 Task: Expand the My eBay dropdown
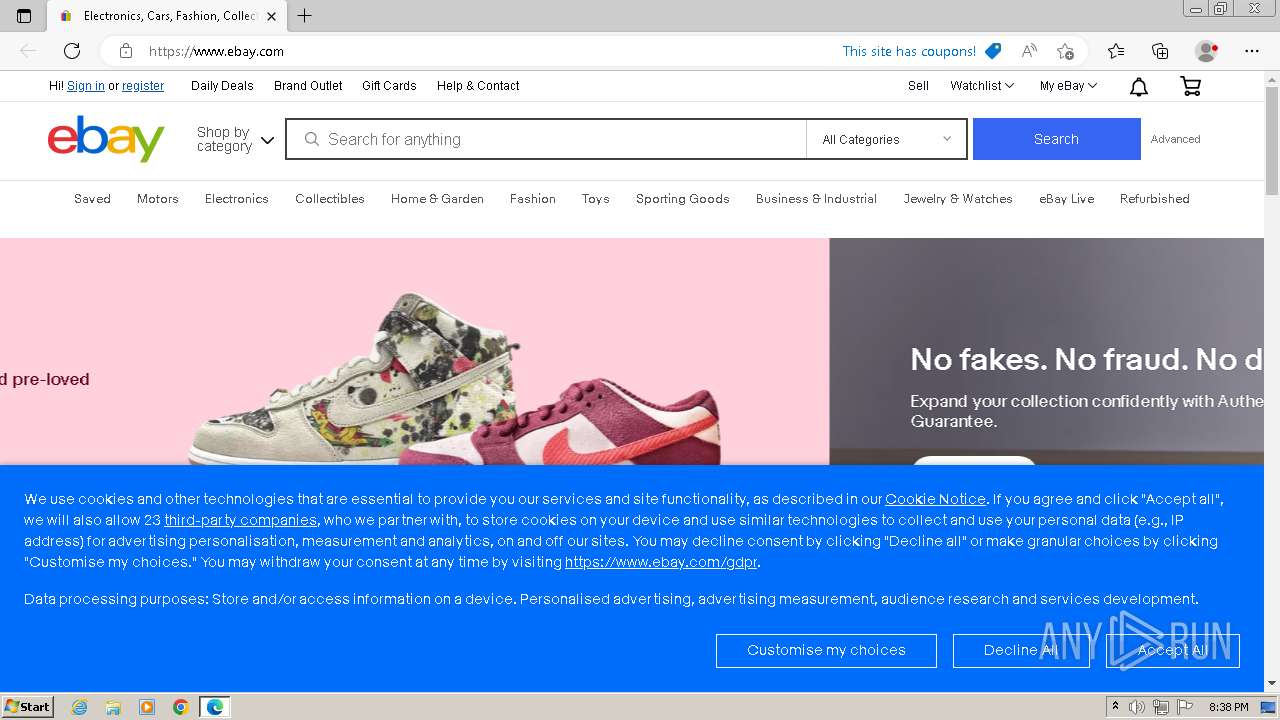click(x=1068, y=86)
